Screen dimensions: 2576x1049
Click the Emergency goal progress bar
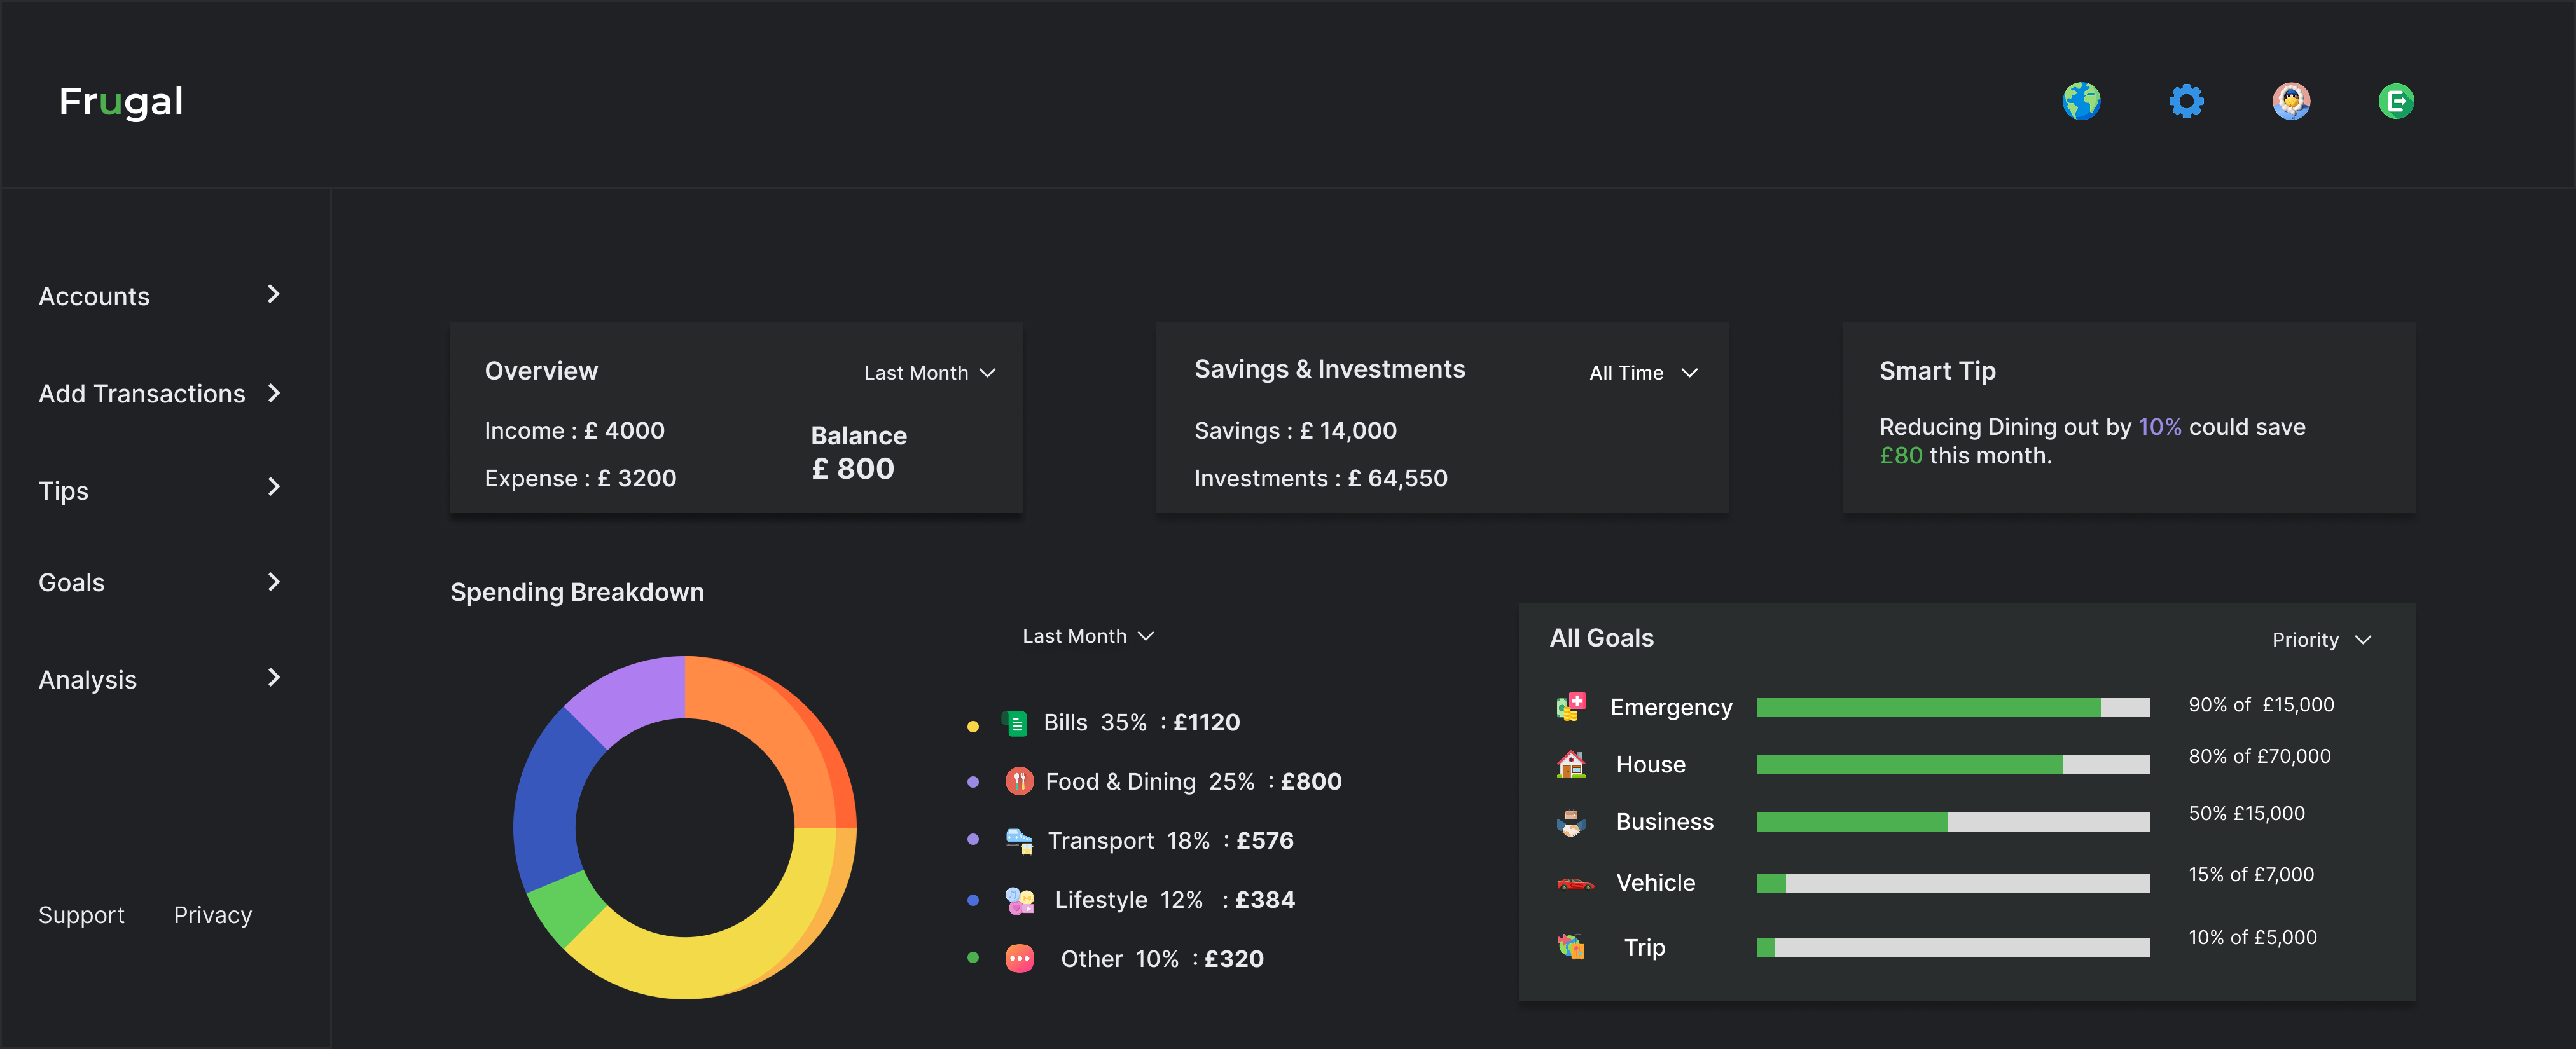tap(1953, 707)
